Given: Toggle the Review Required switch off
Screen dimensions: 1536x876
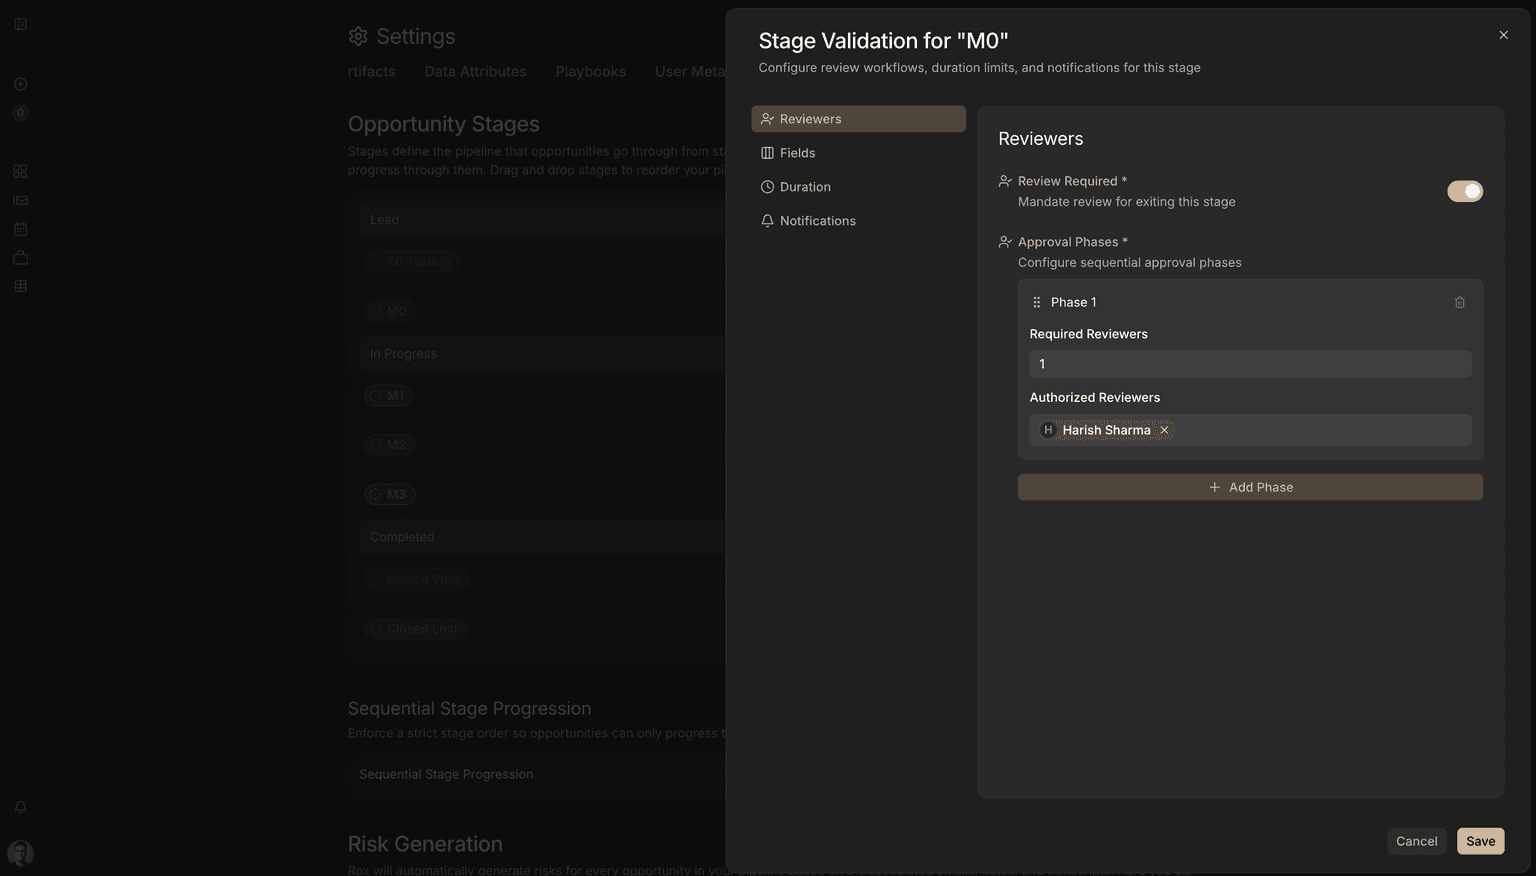Looking at the screenshot, I should pos(1464,190).
